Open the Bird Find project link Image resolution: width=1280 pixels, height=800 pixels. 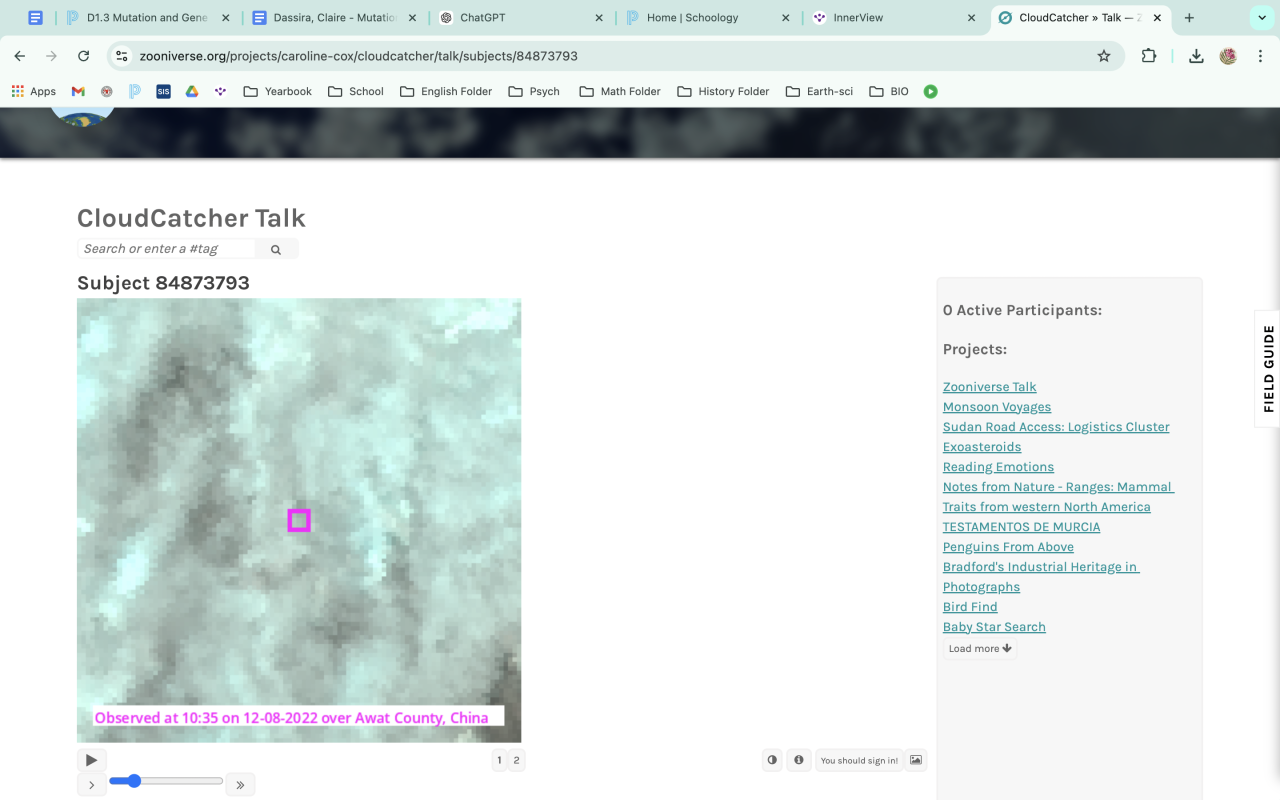[x=970, y=607]
